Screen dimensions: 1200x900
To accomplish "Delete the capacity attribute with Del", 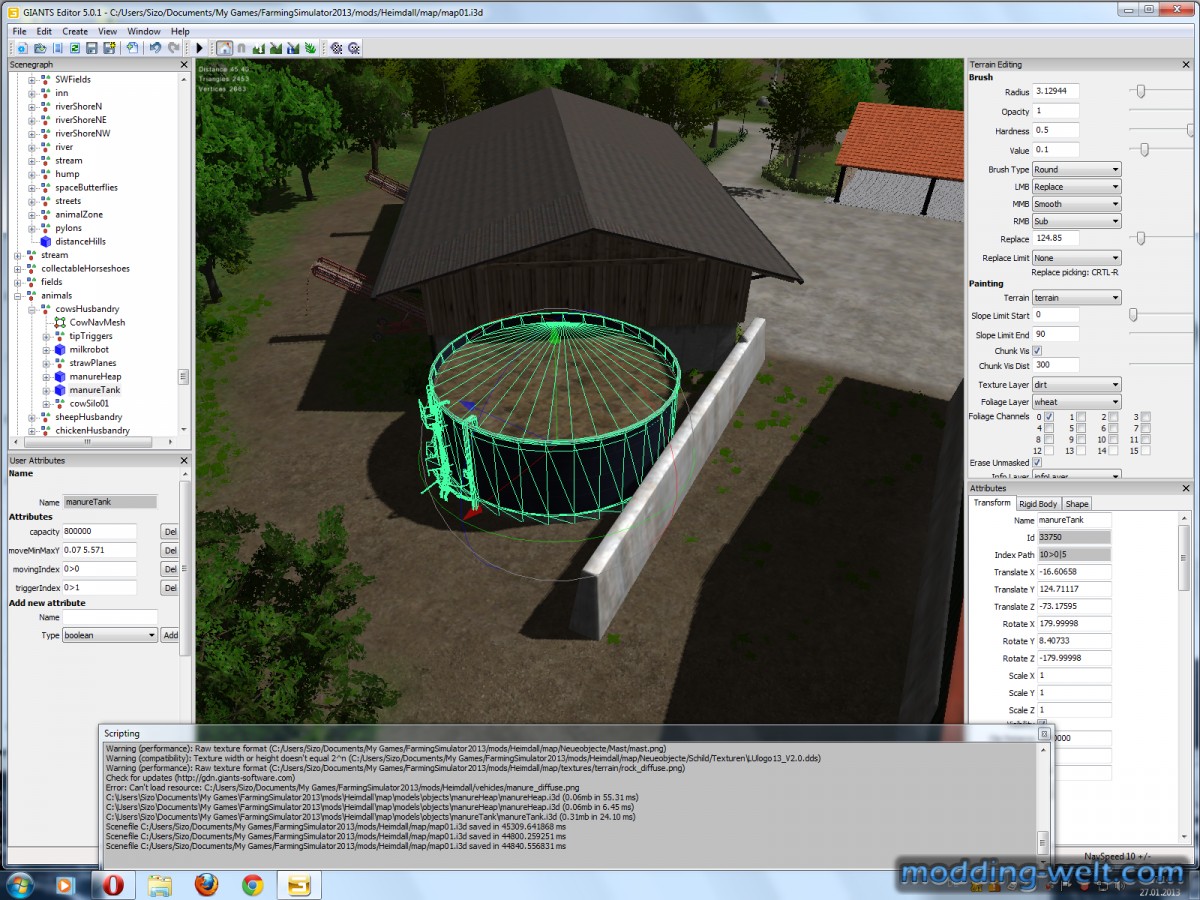I will coord(170,532).
